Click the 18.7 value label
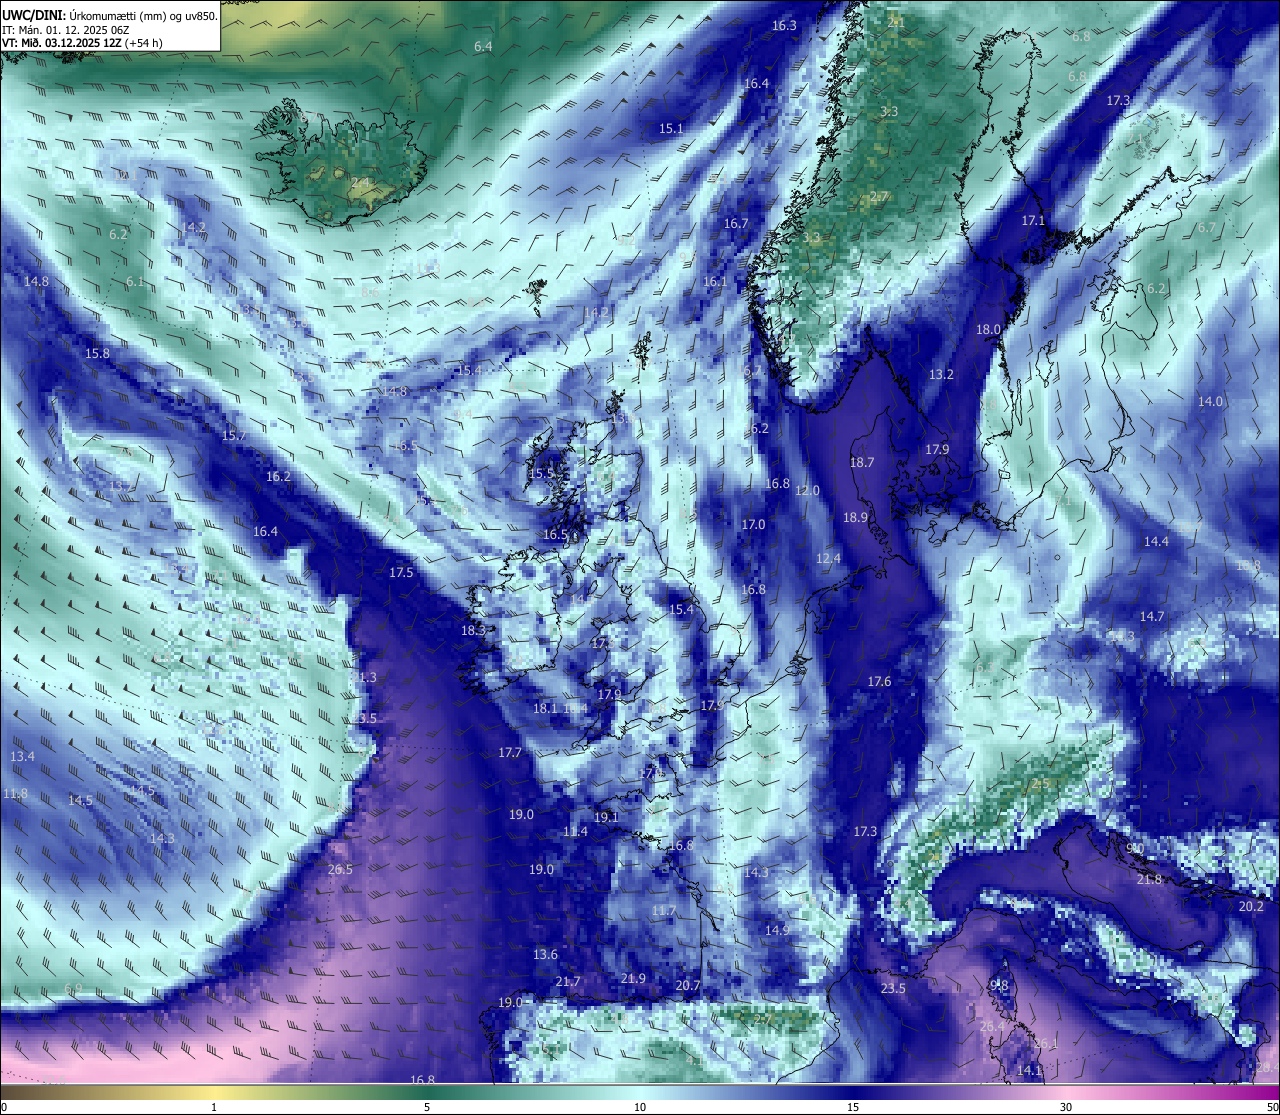Screen dimensions: 1280x1115 (x=861, y=463)
